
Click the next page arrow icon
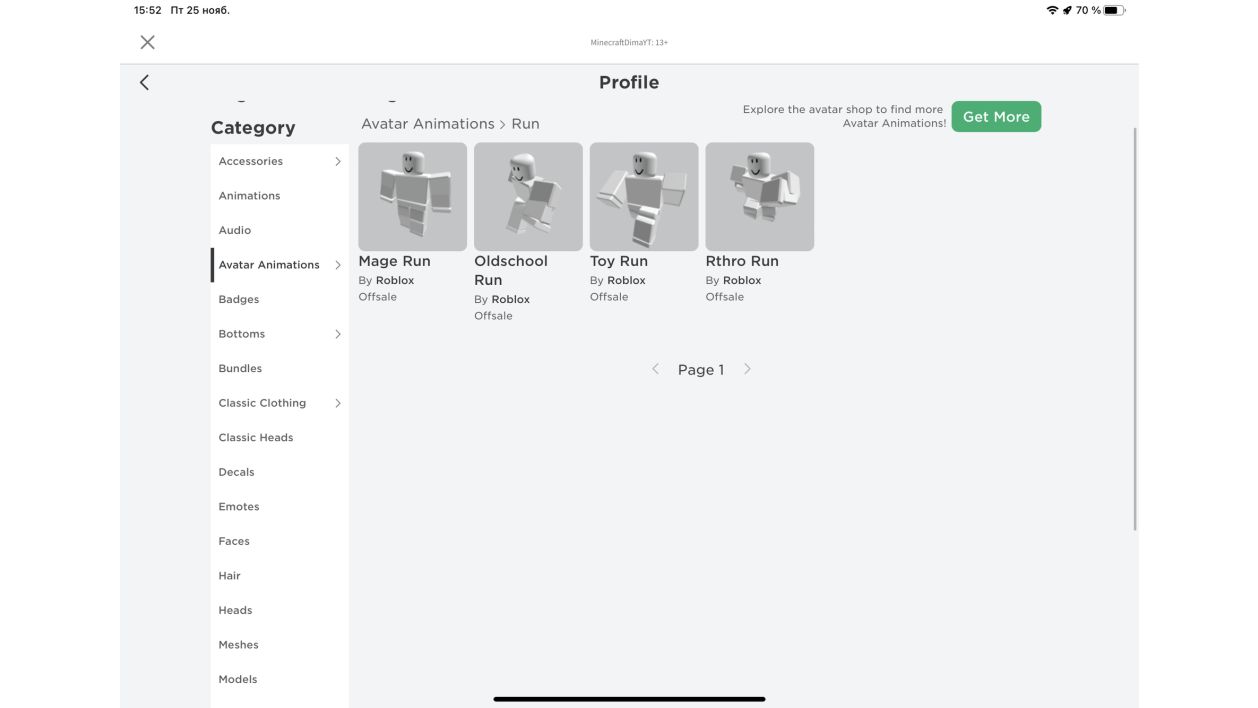tap(747, 369)
